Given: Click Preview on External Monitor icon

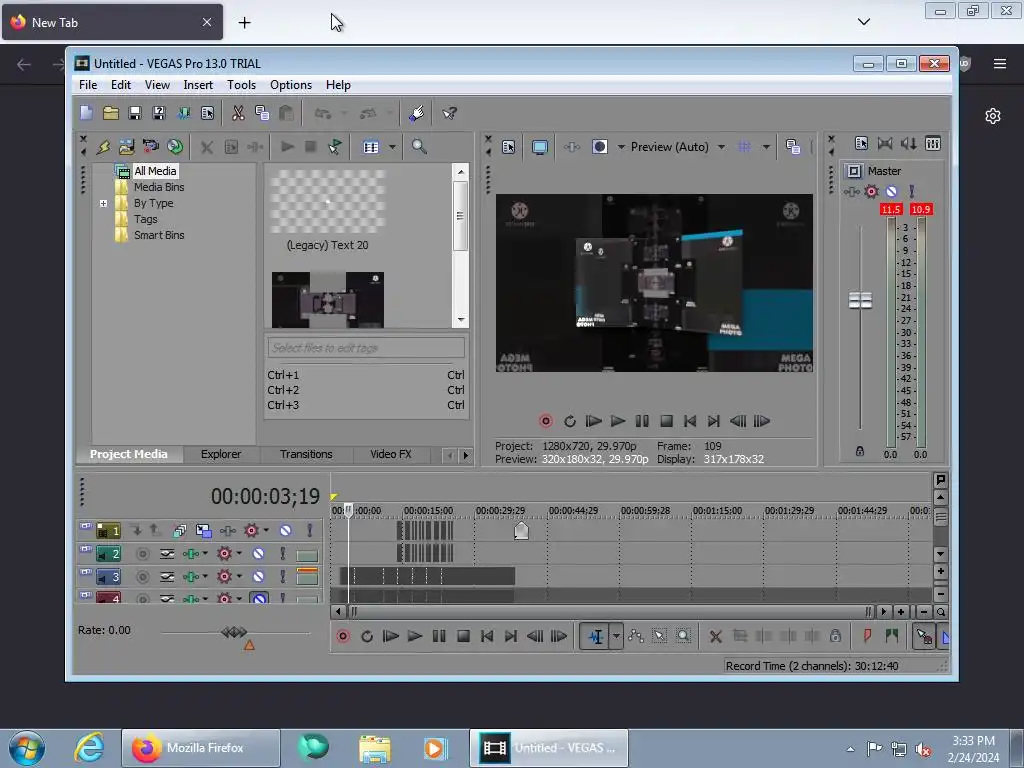Looking at the screenshot, I should (540, 147).
